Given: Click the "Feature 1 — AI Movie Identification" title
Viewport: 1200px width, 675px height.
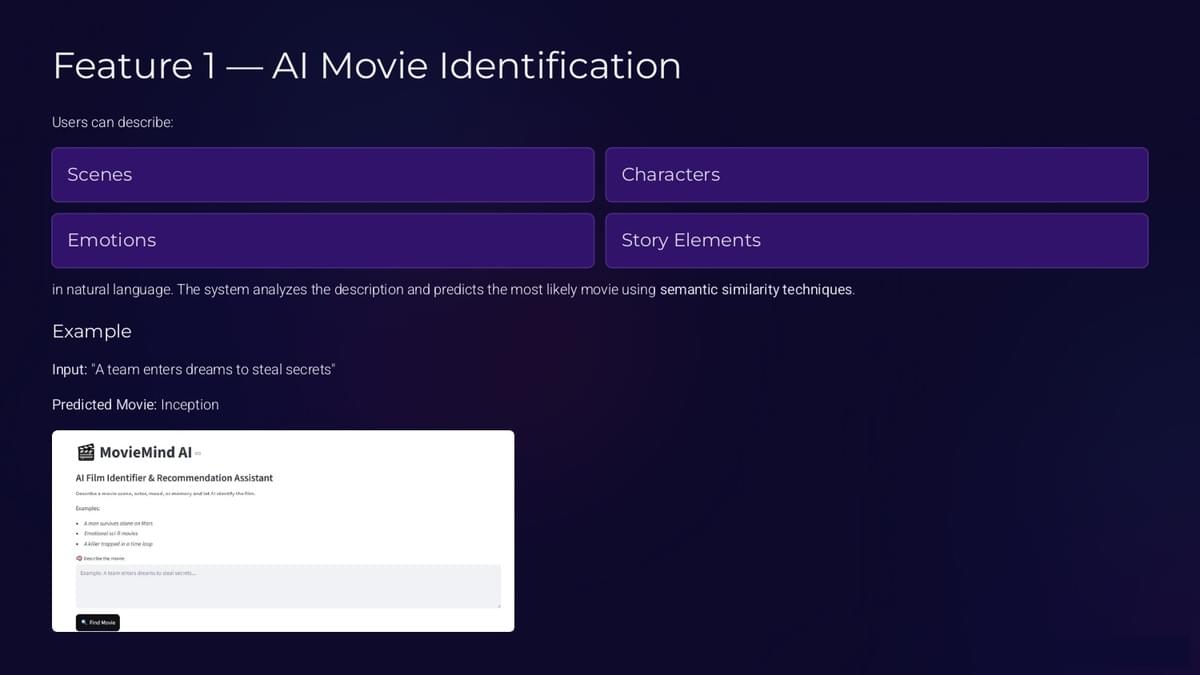Looking at the screenshot, I should pos(366,66).
